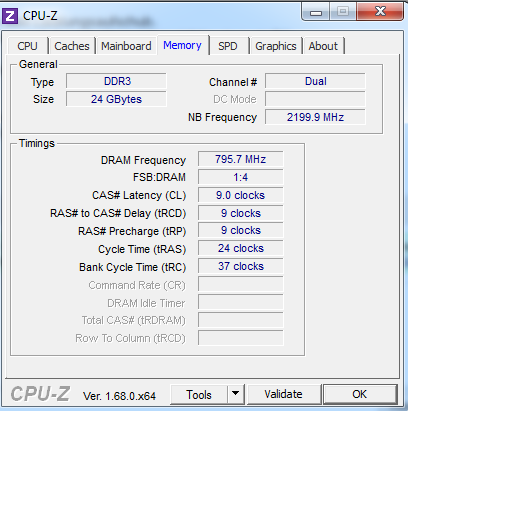This screenshot has height=514, width=510.
Task: View the Graphics tab
Action: [x=276, y=46]
